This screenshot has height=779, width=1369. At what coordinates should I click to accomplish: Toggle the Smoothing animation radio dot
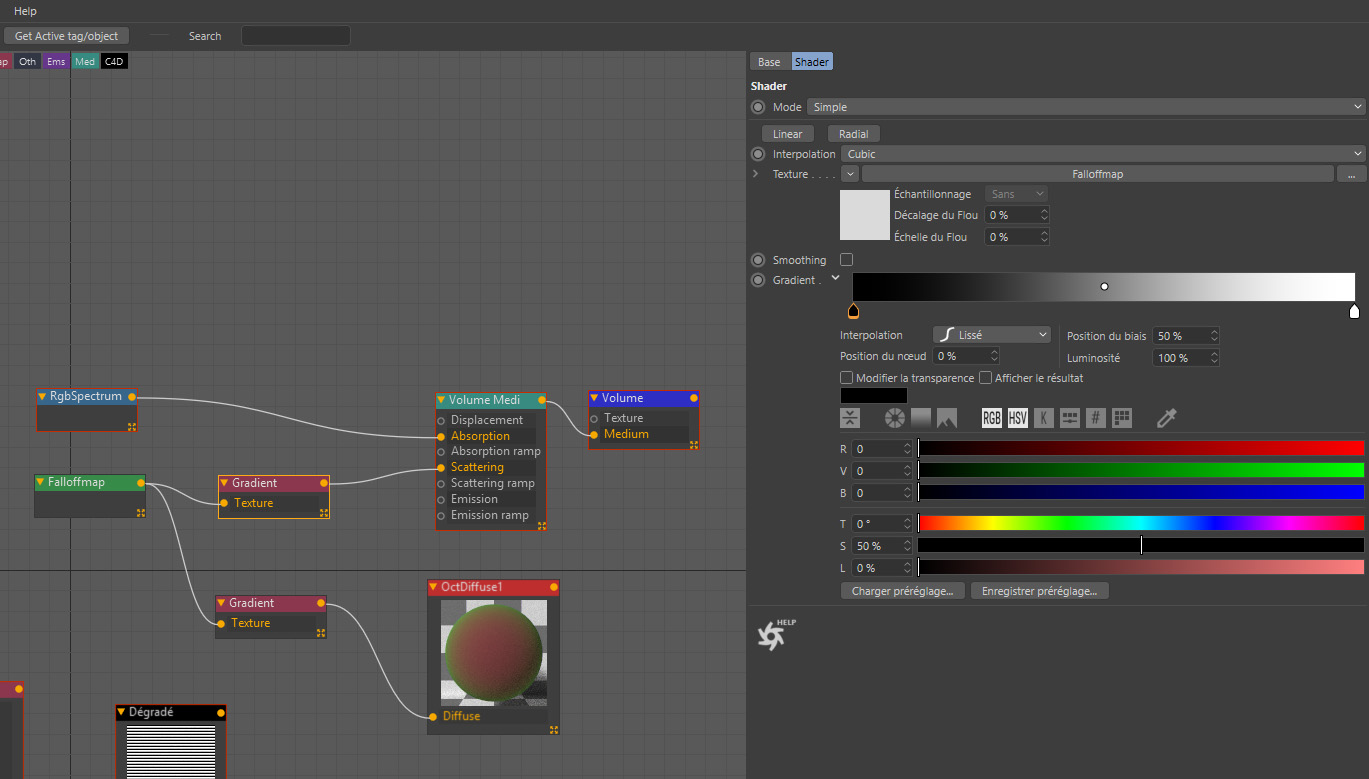coord(758,260)
